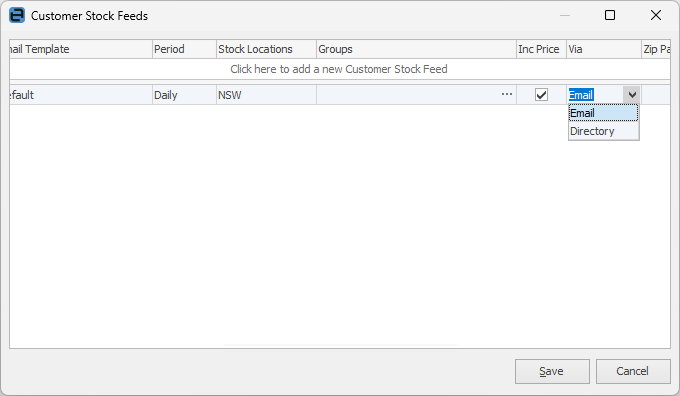This screenshot has height=396, width=680.
Task: Collapse the Via dropdown arrow
Action: [x=632, y=95]
